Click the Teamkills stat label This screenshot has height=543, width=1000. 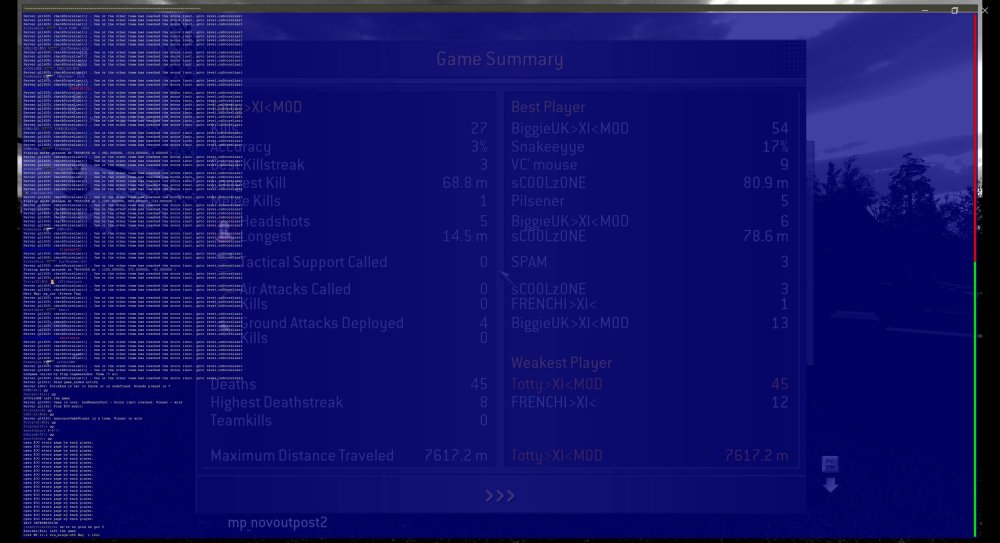point(241,420)
